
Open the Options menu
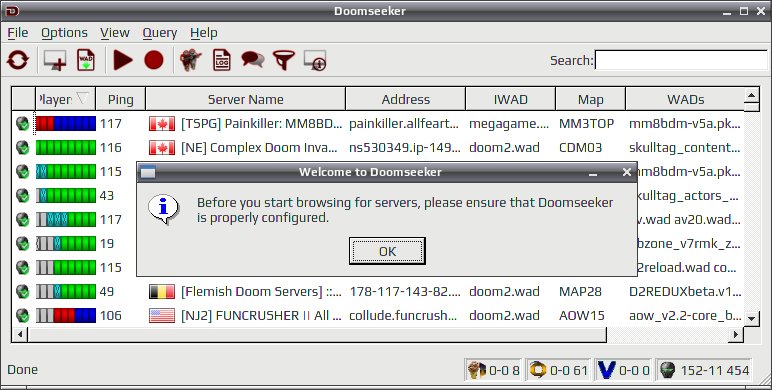pos(64,33)
